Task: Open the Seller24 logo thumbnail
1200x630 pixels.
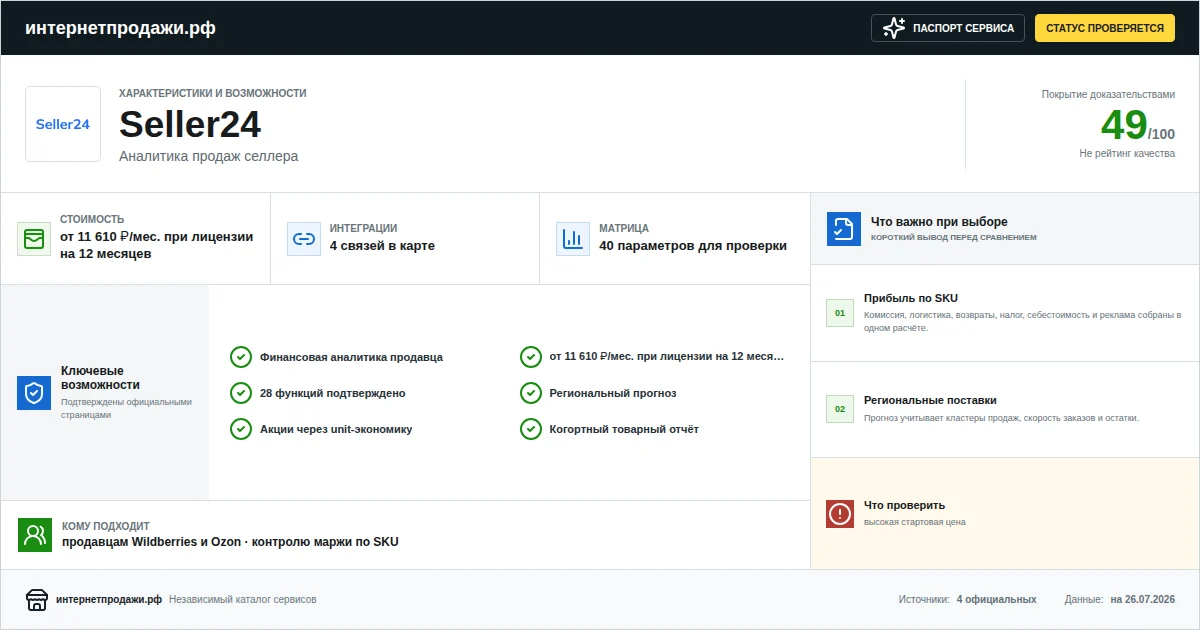Action: click(63, 124)
